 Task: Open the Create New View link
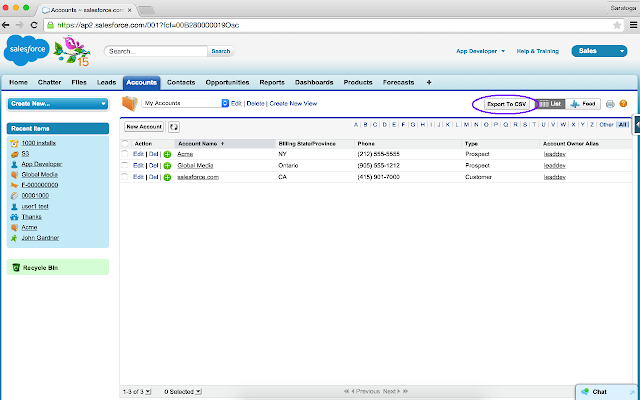293,104
